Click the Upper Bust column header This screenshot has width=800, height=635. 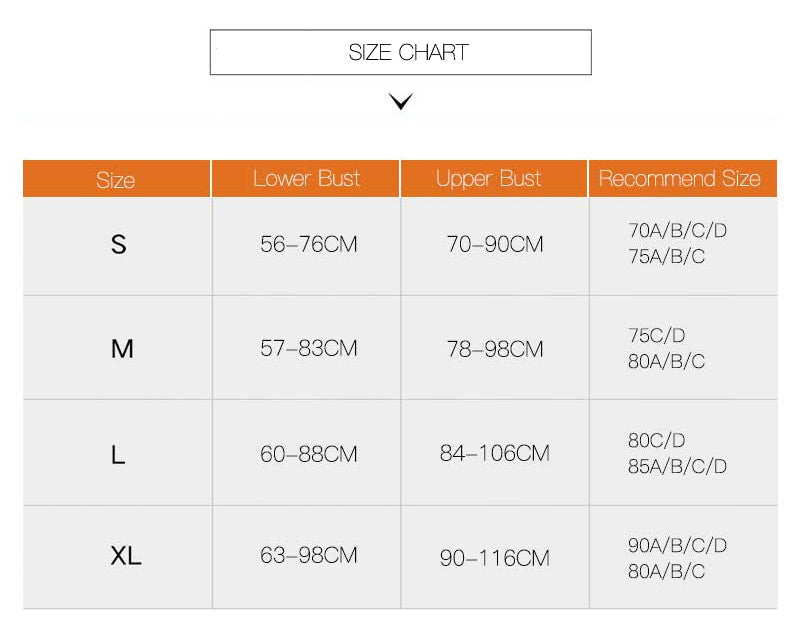(489, 179)
